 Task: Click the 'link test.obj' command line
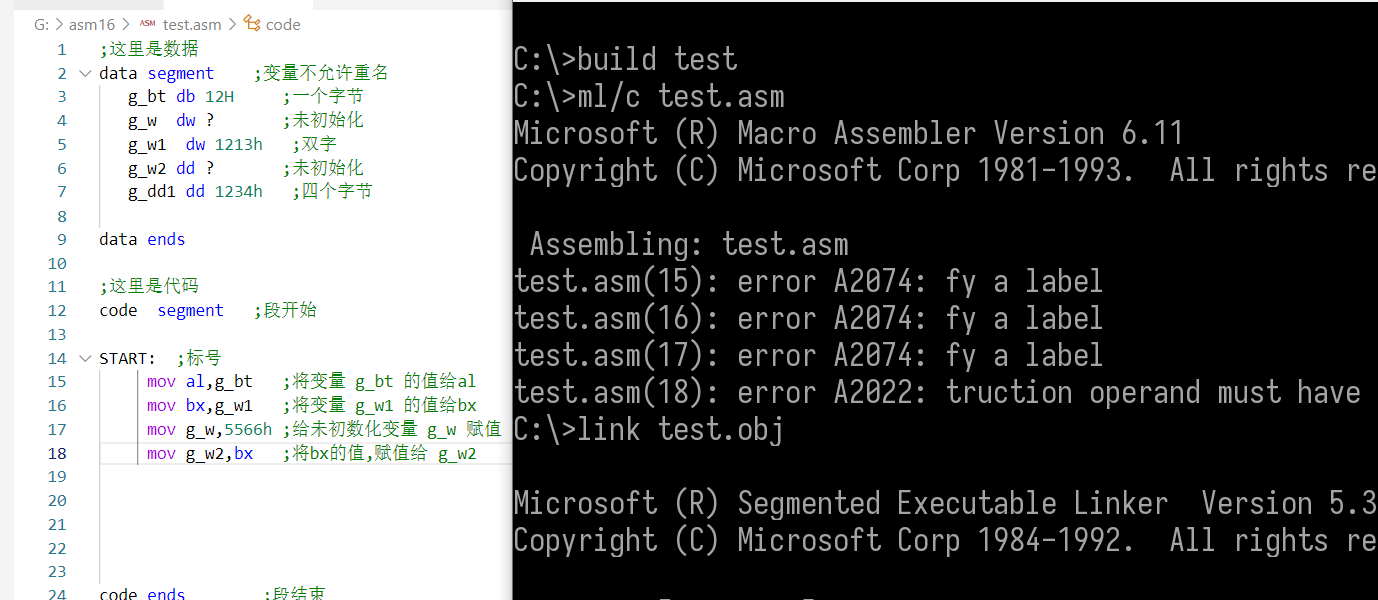[x=648, y=430]
